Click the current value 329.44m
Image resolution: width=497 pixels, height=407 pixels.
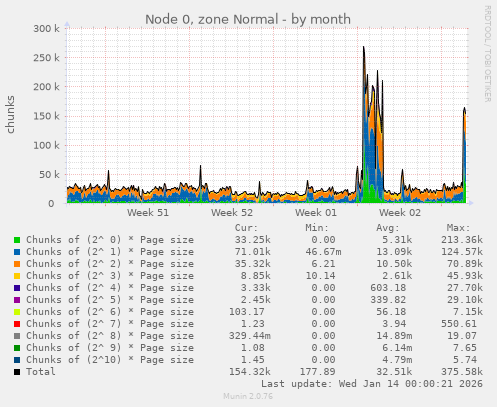click(250, 336)
